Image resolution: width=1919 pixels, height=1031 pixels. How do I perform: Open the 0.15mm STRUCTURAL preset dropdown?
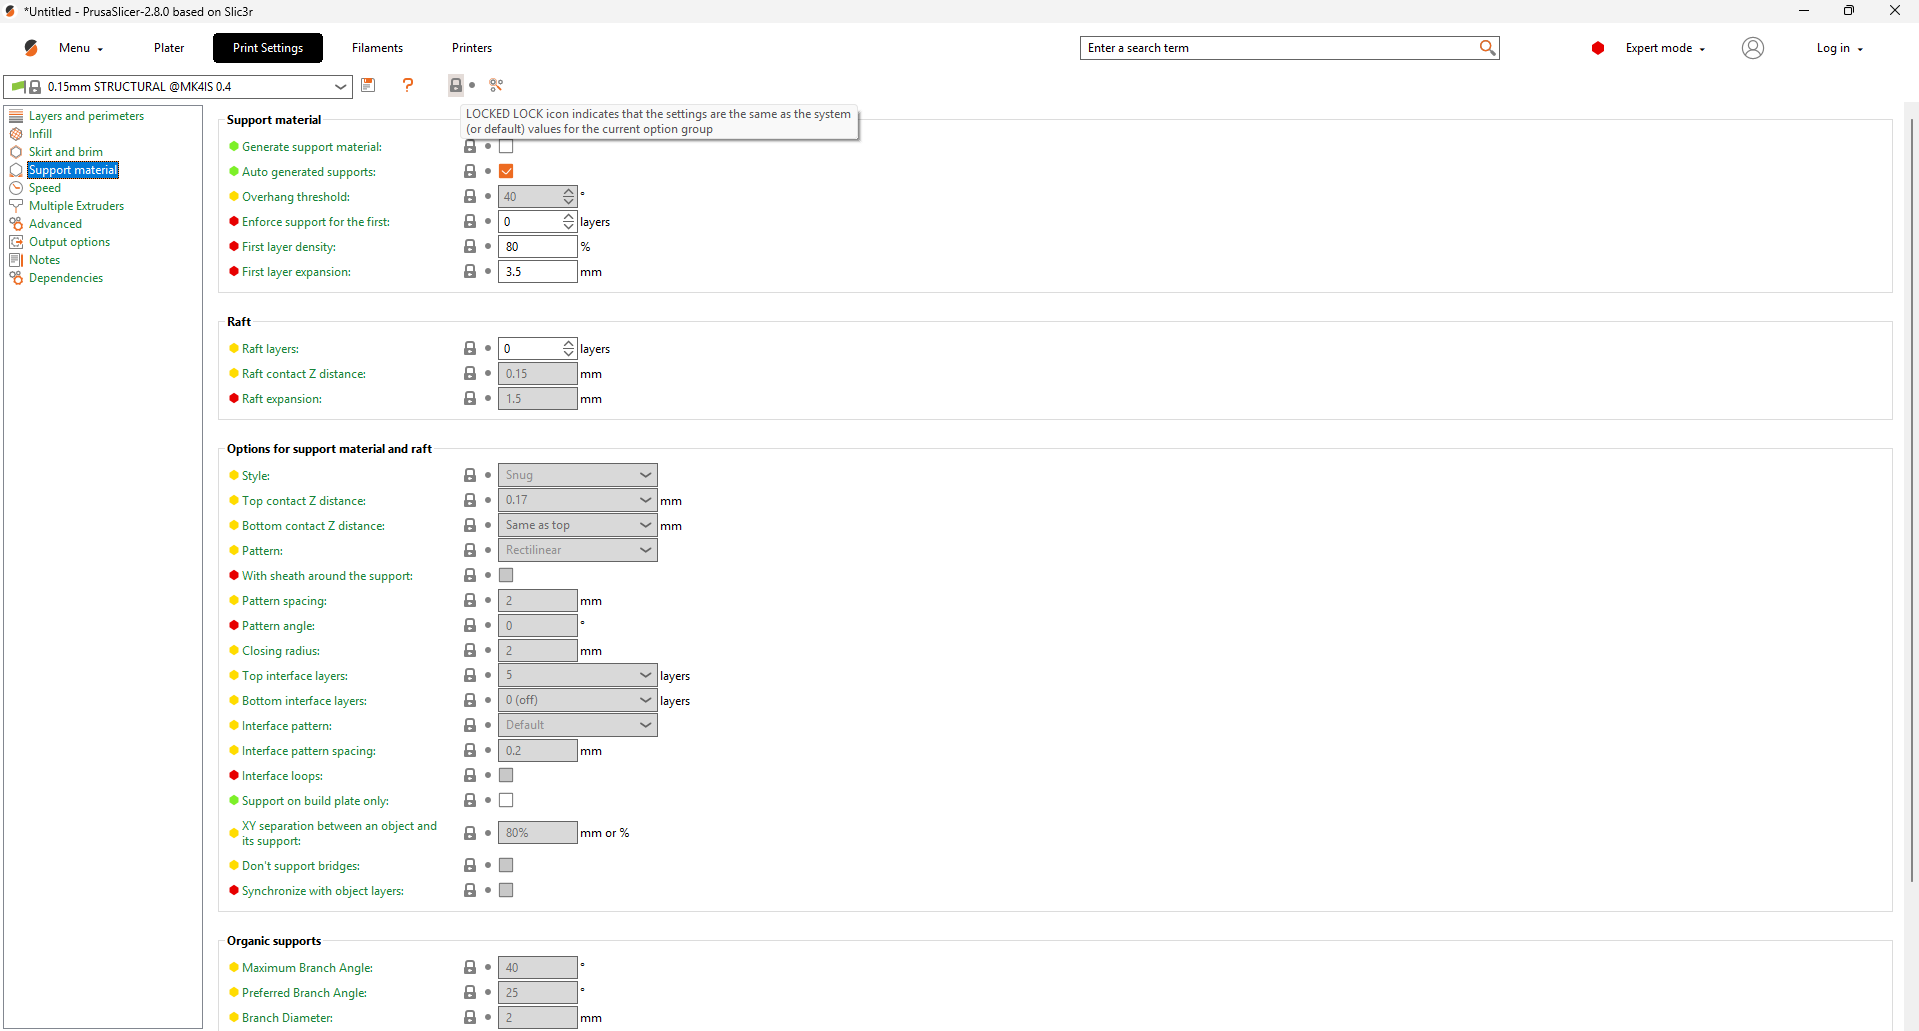point(340,87)
